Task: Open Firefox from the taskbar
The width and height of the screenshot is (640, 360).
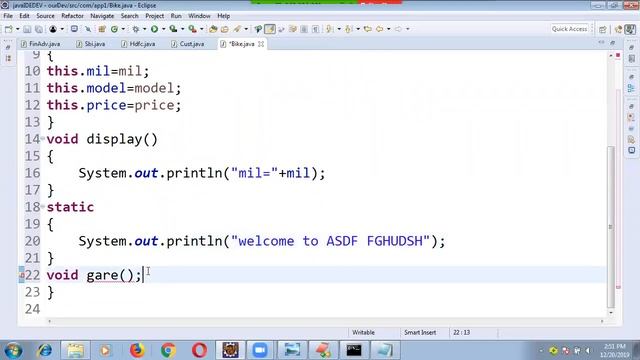Action: pyautogui.click(x=137, y=350)
